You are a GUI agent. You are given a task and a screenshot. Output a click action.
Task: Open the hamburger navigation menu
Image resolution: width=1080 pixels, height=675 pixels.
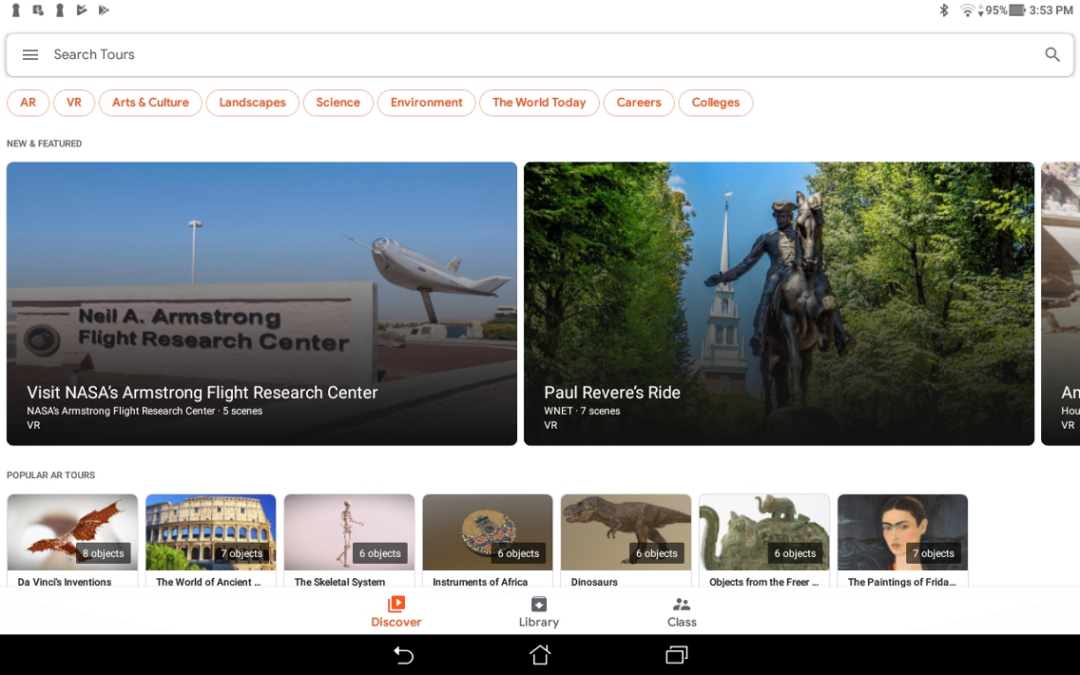pyautogui.click(x=30, y=55)
